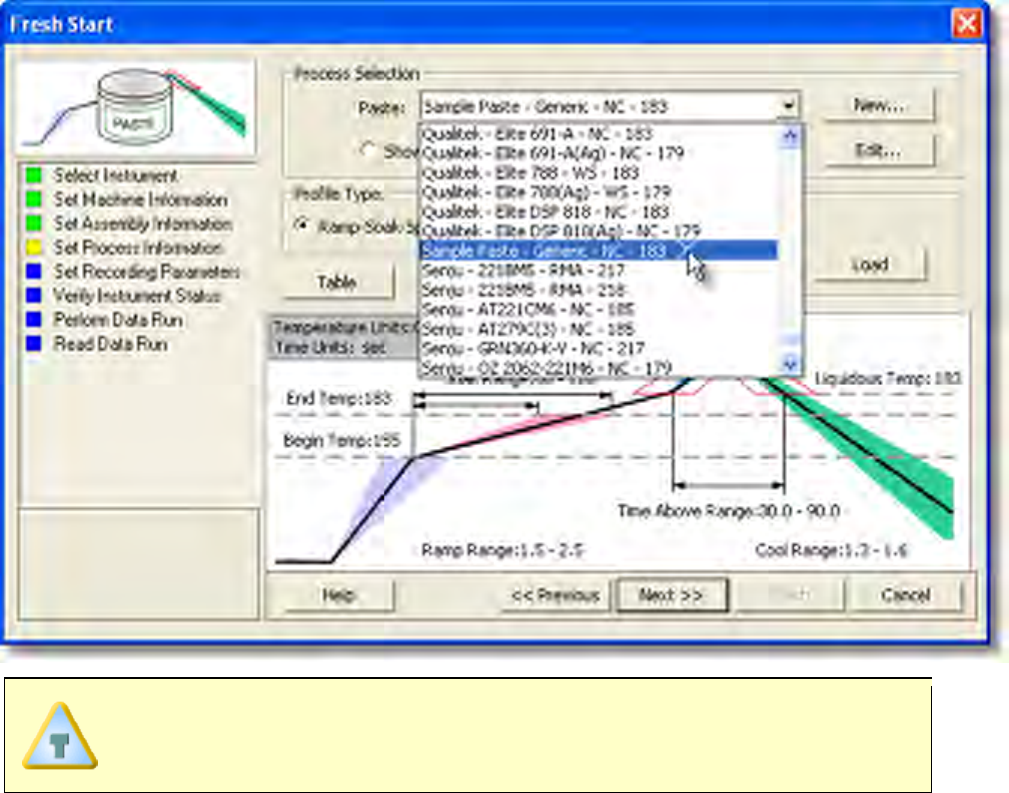The width and height of the screenshot is (1009, 793).
Task: Click the Perform Data Run step label
Action: tap(118, 320)
